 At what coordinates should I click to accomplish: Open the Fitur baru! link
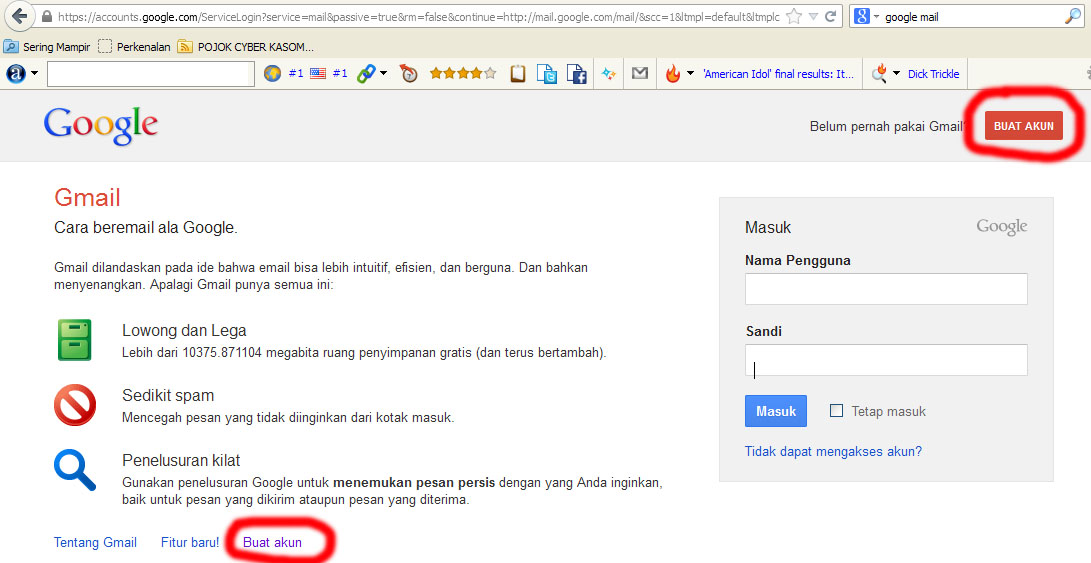pyautogui.click(x=190, y=542)
